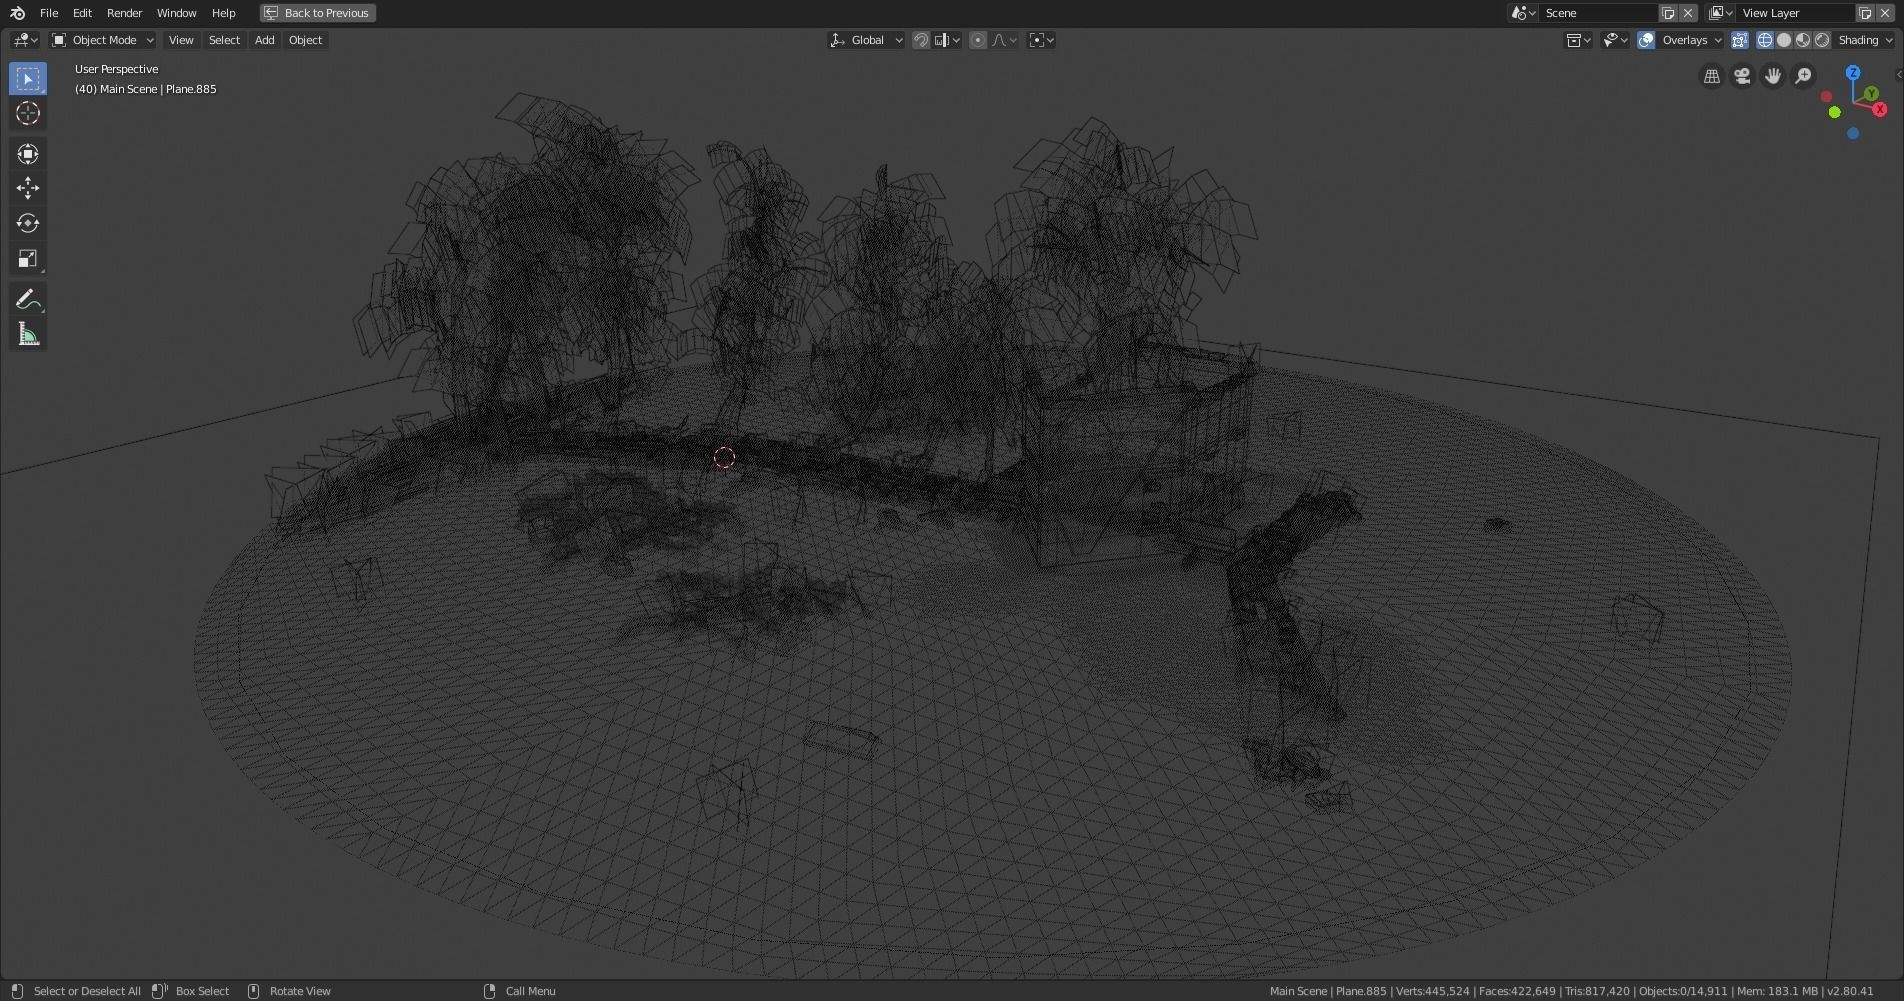
Task: Toggle X-ray mode
Action: click(x=1740, y=40)
